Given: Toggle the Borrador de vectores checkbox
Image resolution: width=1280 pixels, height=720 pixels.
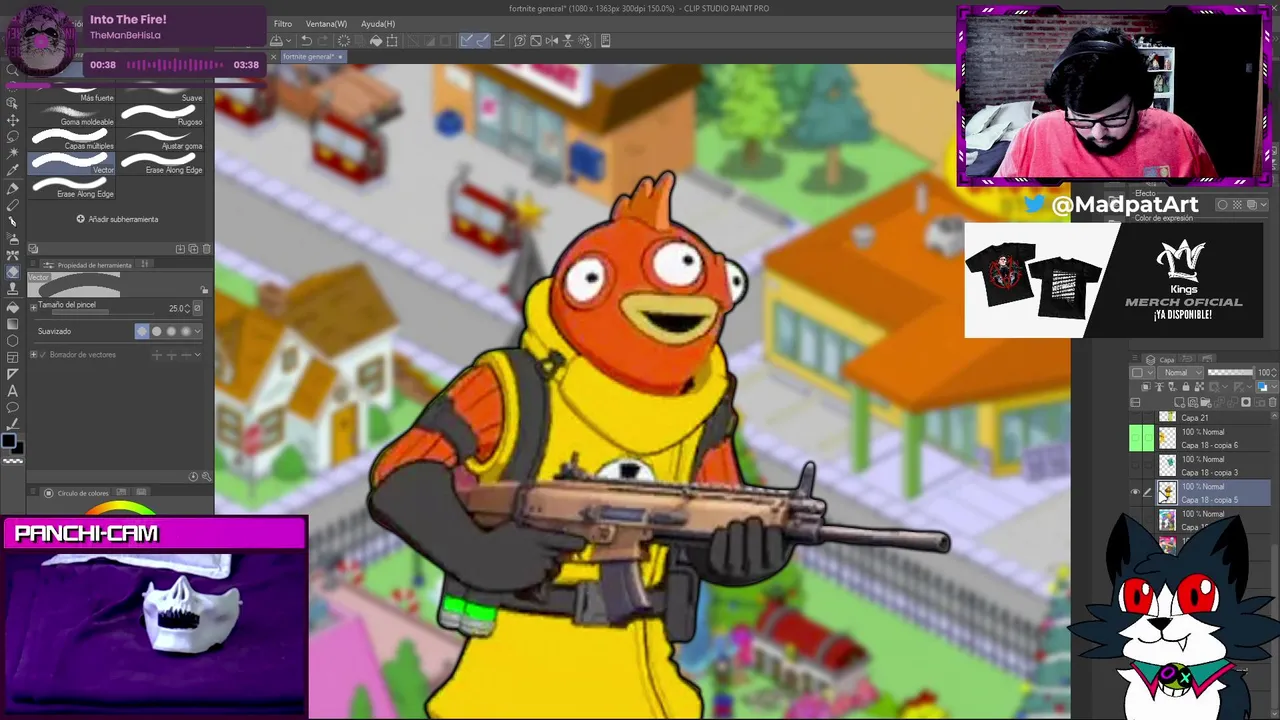Looking at the screenshot, I should pyautogui.click(x=43, y=355).
